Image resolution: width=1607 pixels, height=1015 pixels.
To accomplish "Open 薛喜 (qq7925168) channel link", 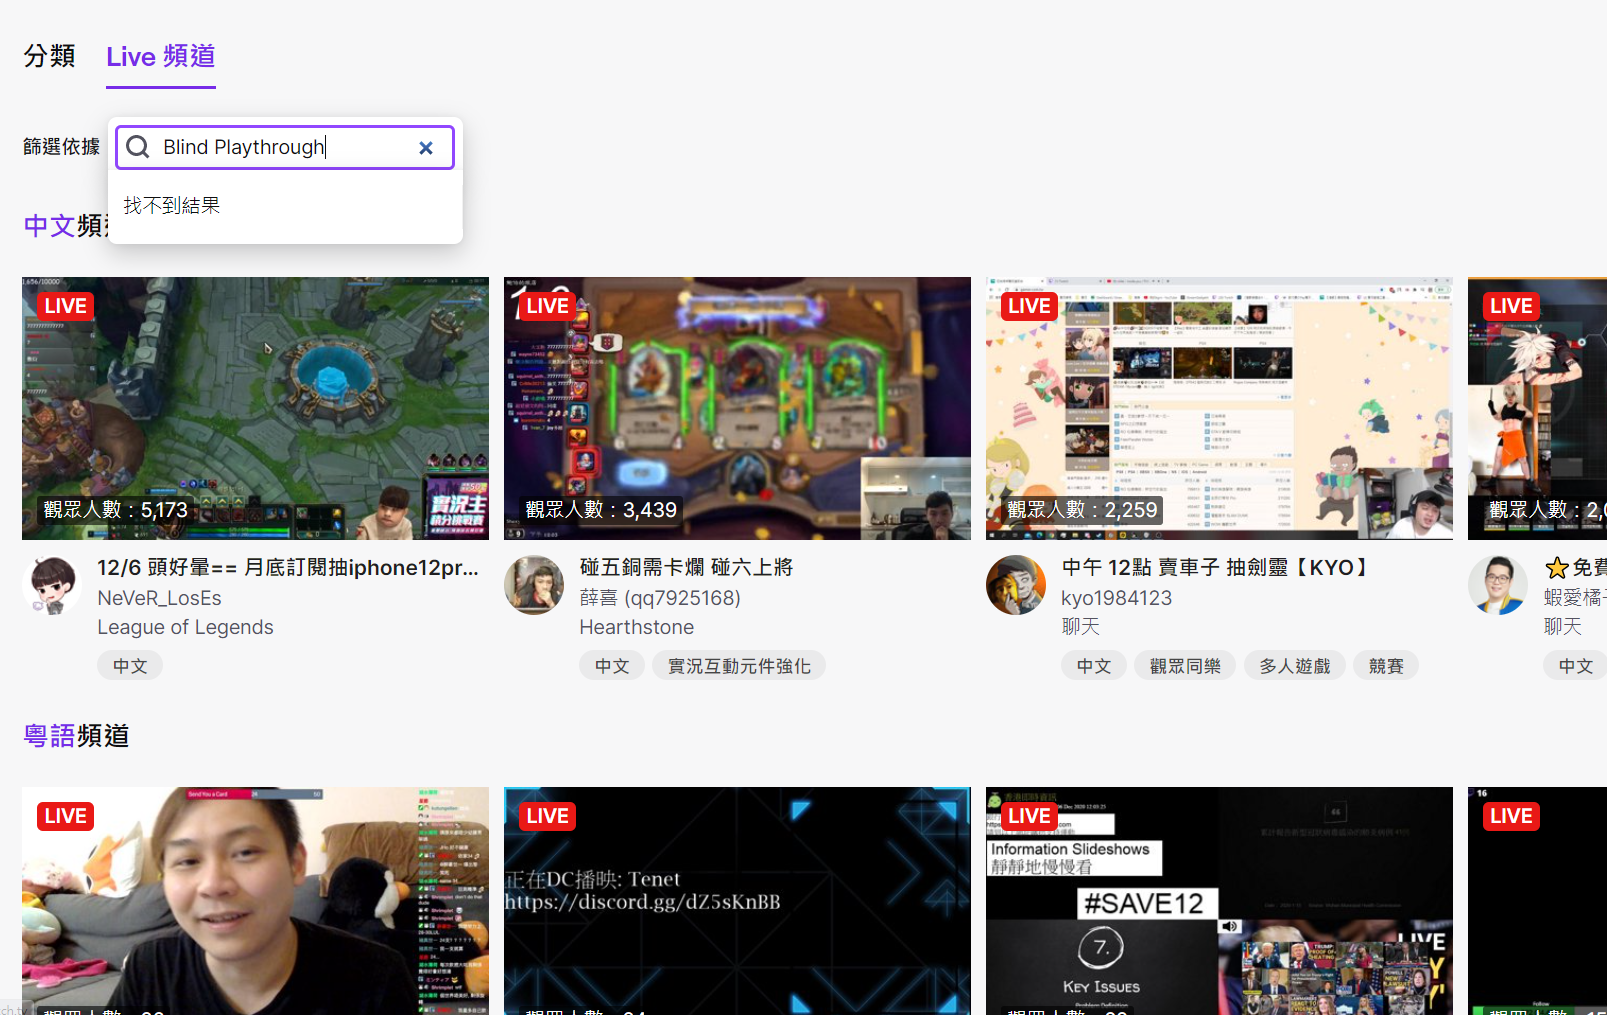I will (x=660, y=598).
